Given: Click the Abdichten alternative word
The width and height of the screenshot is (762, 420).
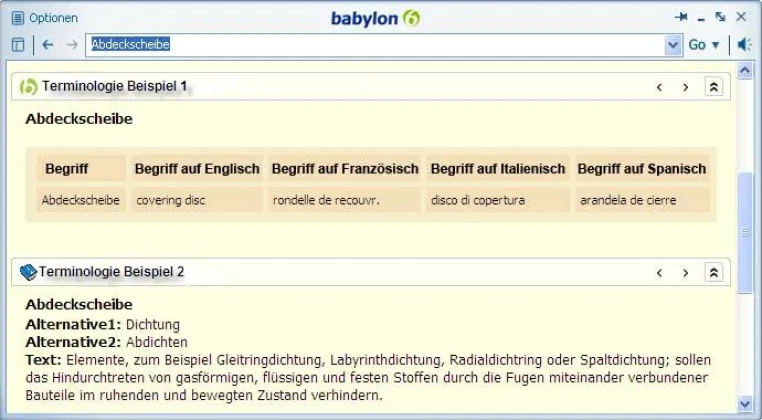Looking at the screenshot, I should pyautogui.click(x=156, y=342).
